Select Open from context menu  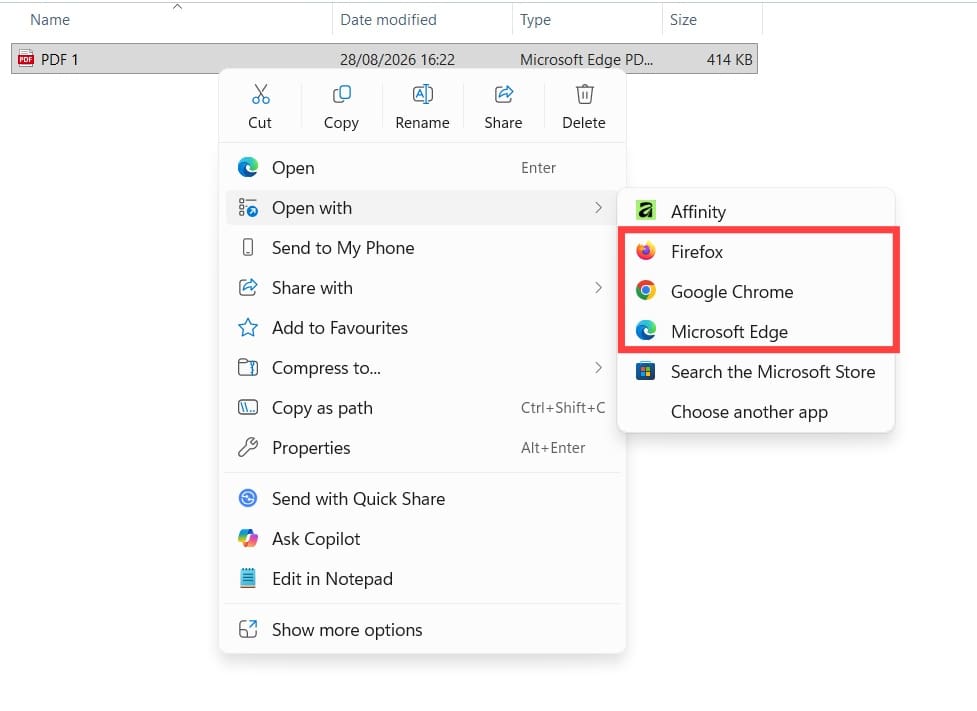coord(422,168)
